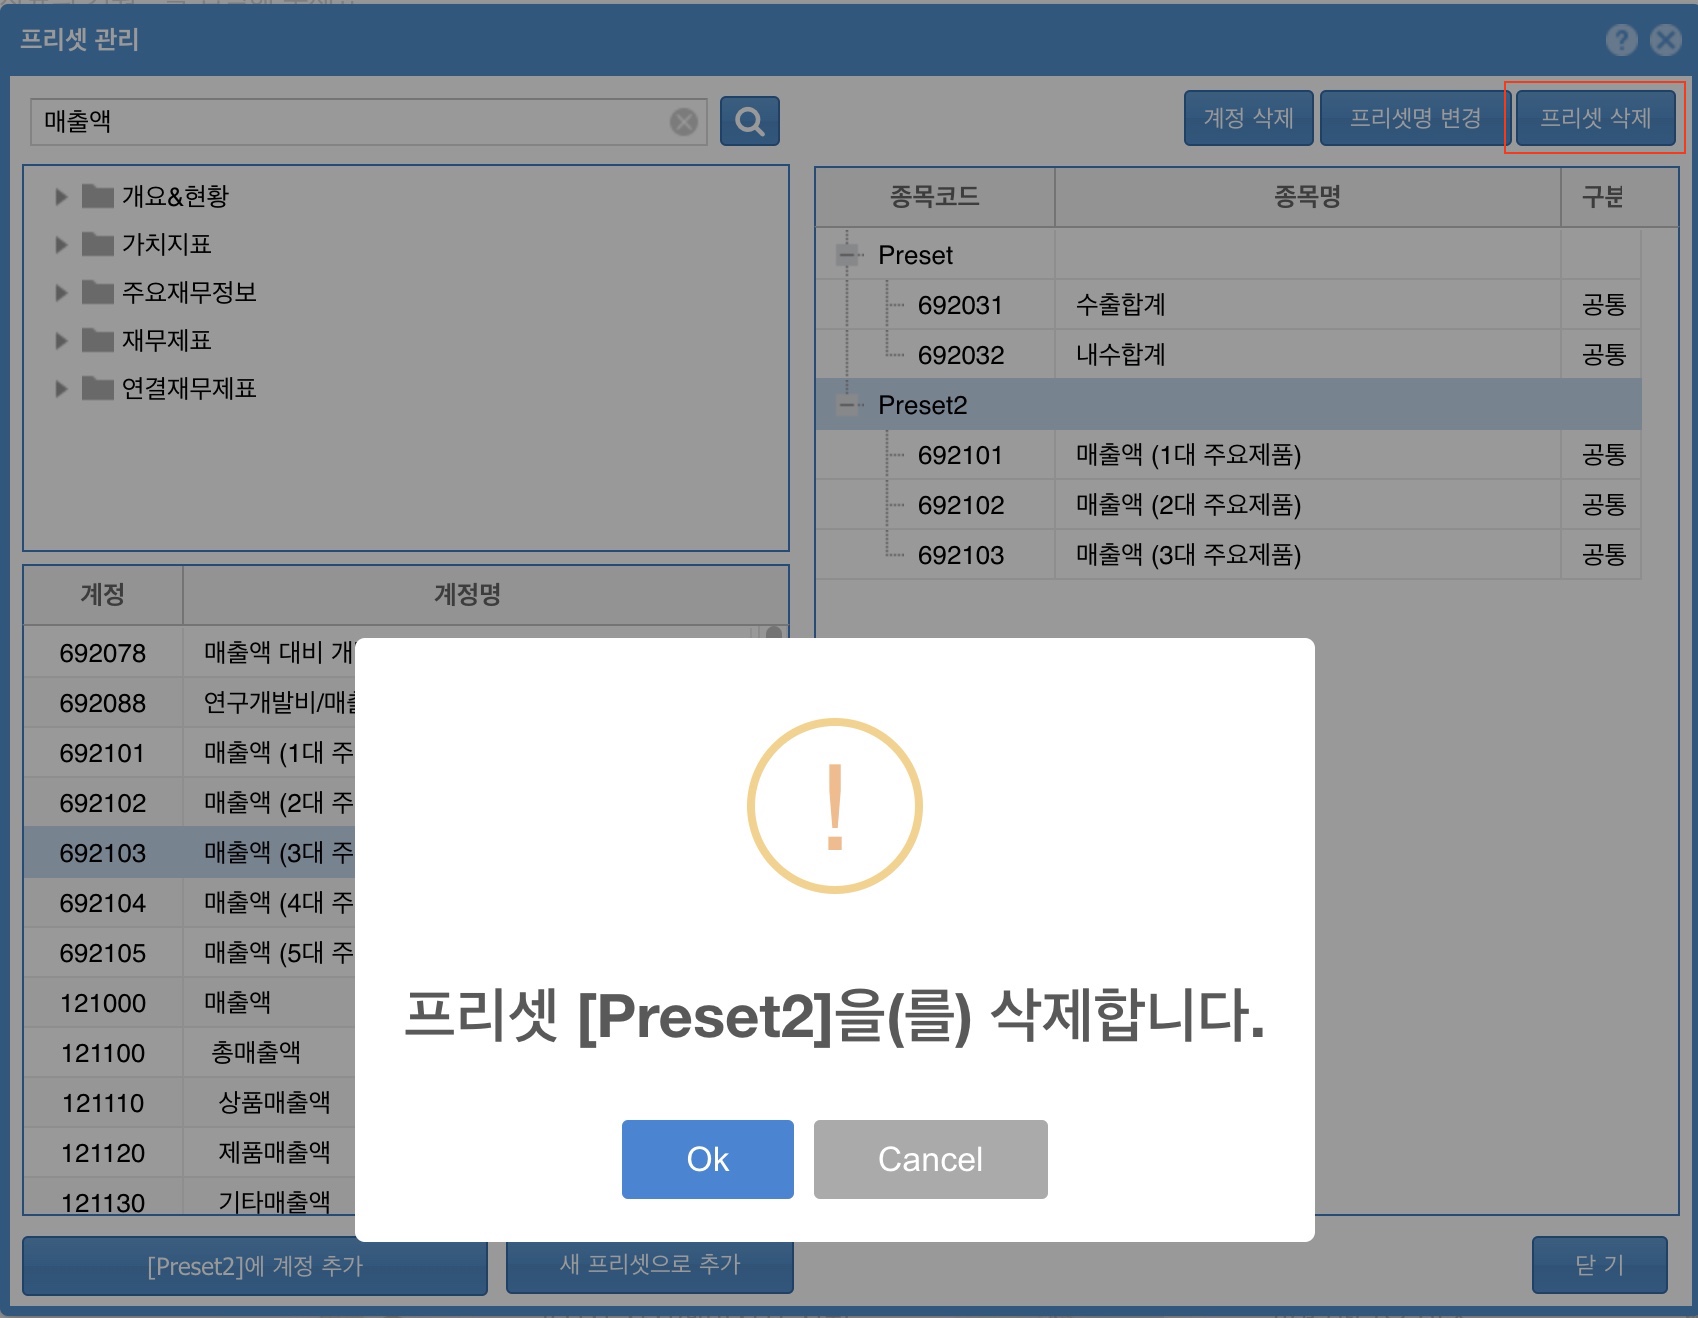Image resolution: width=1698 pixels, height=1318 pixels.
Task: Collapse the Preset tree node
Action: (848, 255)
